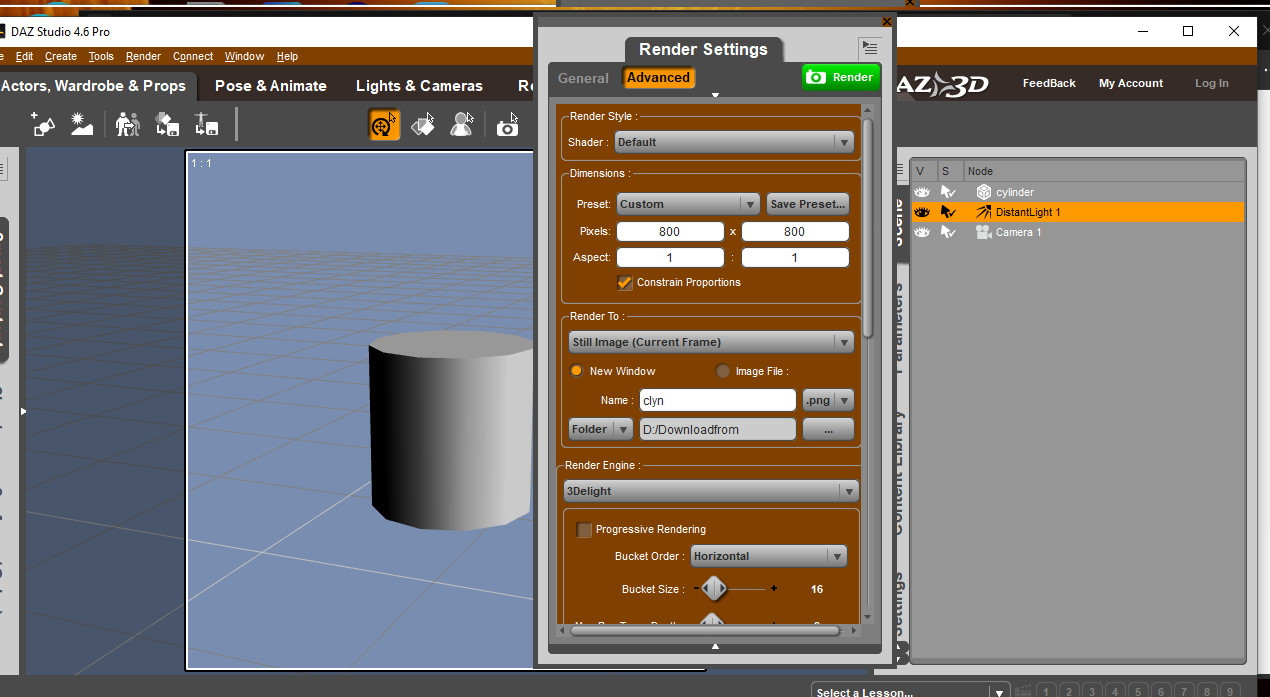Open the Preset dropdown showing Custom
The width and height of the screenshot is (1270, 697).
click(x=688, y=204)
